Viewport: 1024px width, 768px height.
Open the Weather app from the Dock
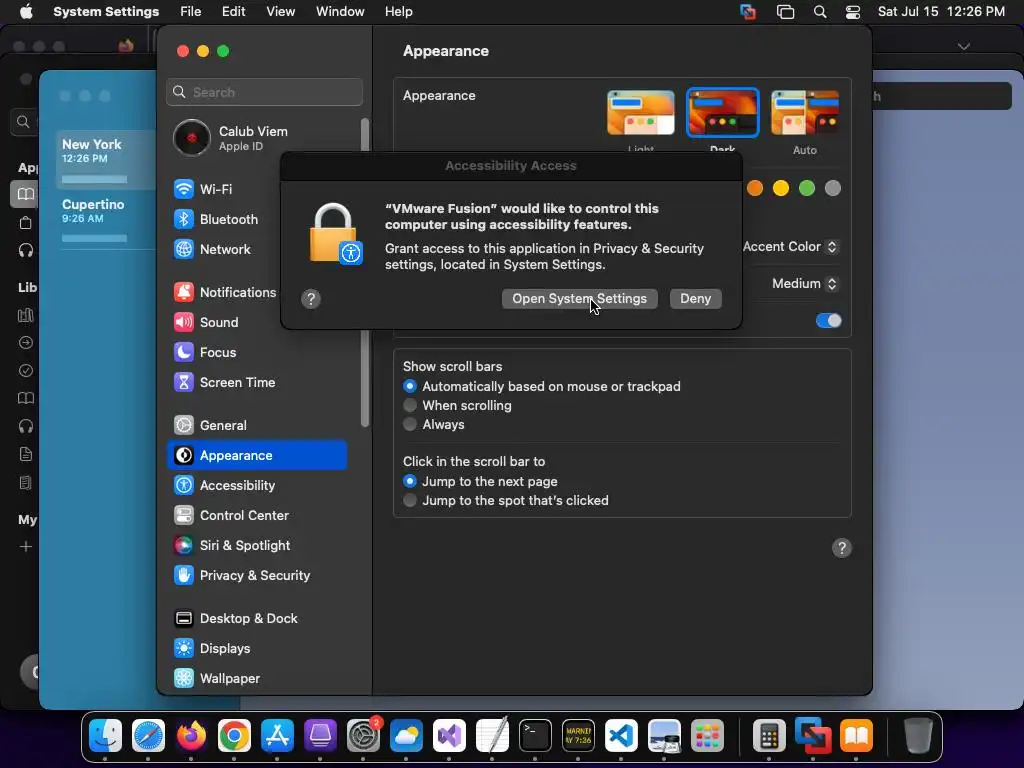click(406, 736)
